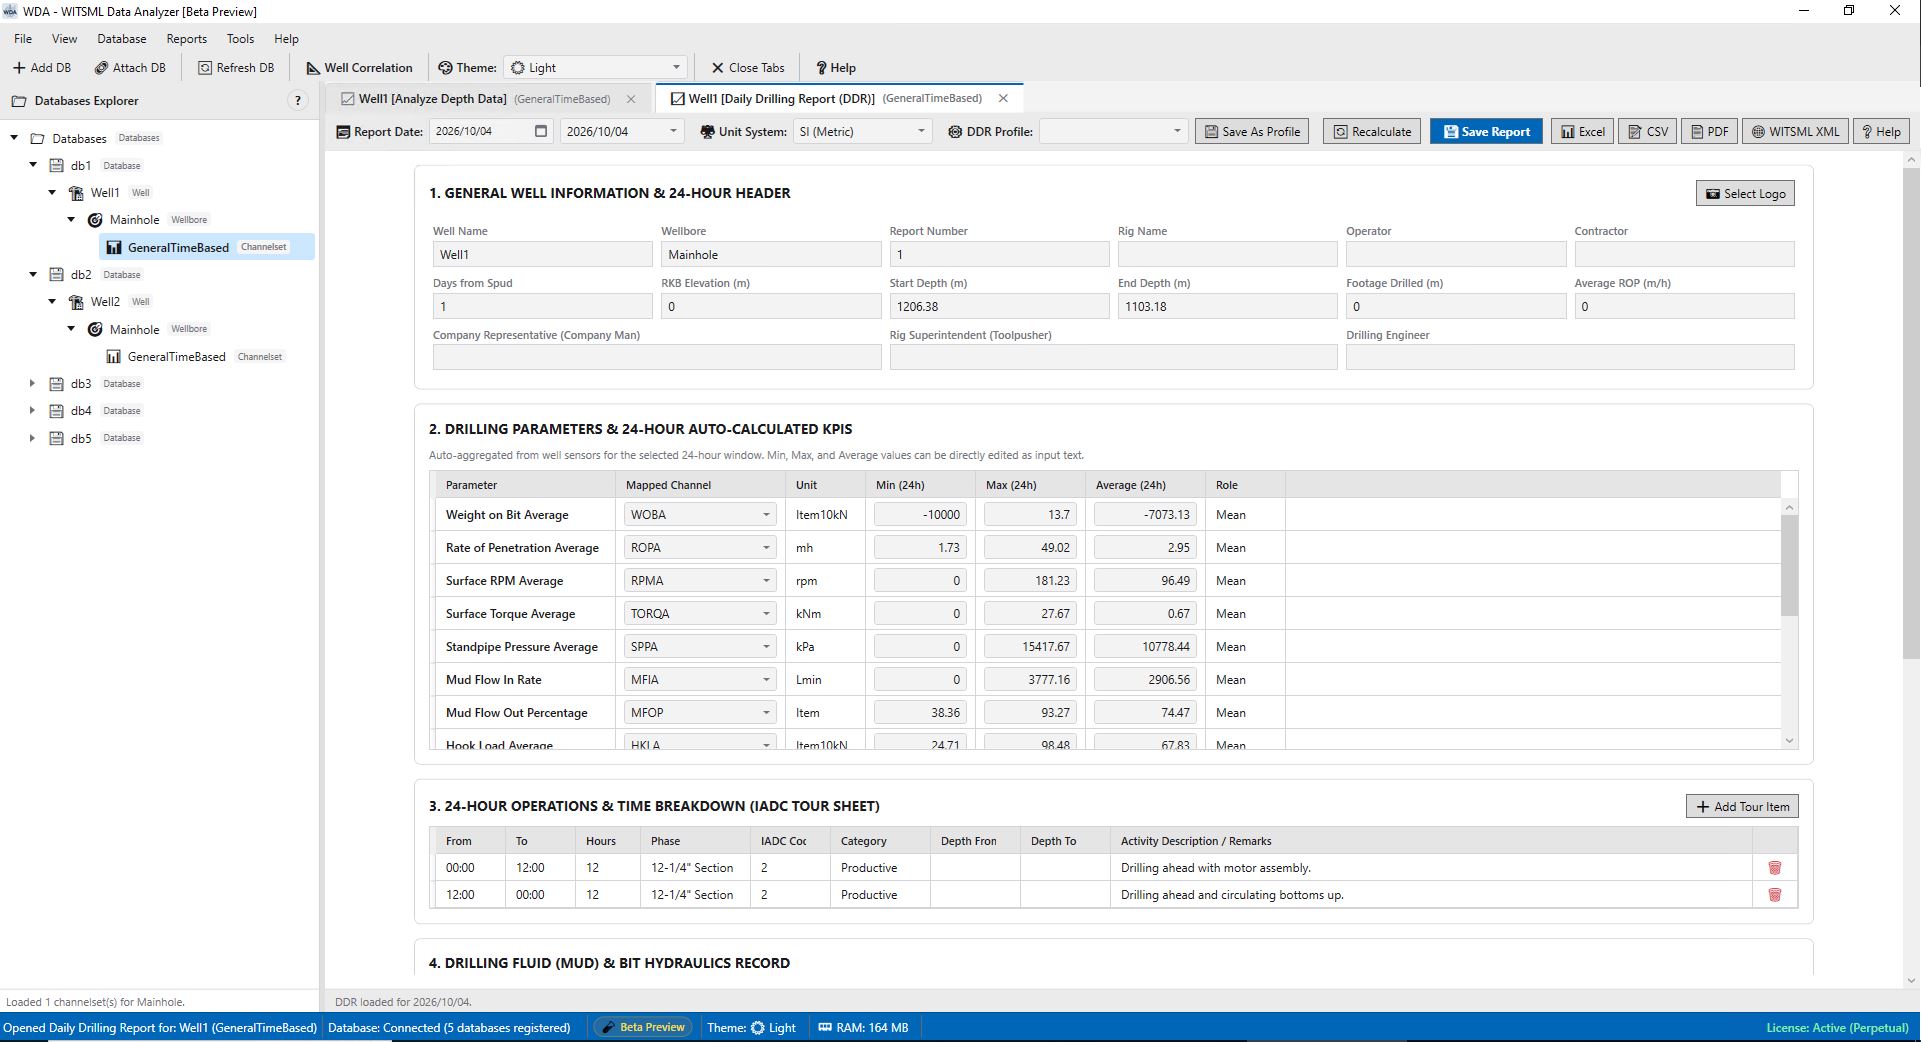Click the Databases Explorer question mark

[298, 101]
